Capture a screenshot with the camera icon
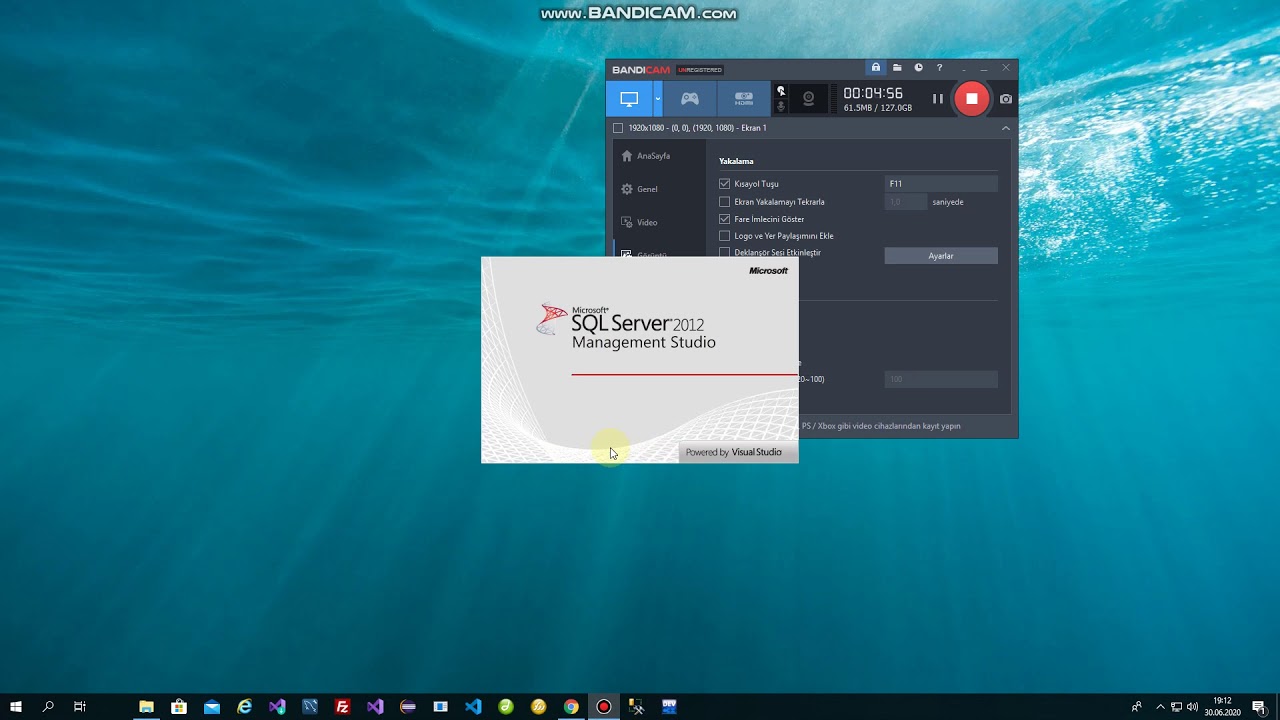1280x720 pixels. pyautogui.click(x=1006, y=99)
